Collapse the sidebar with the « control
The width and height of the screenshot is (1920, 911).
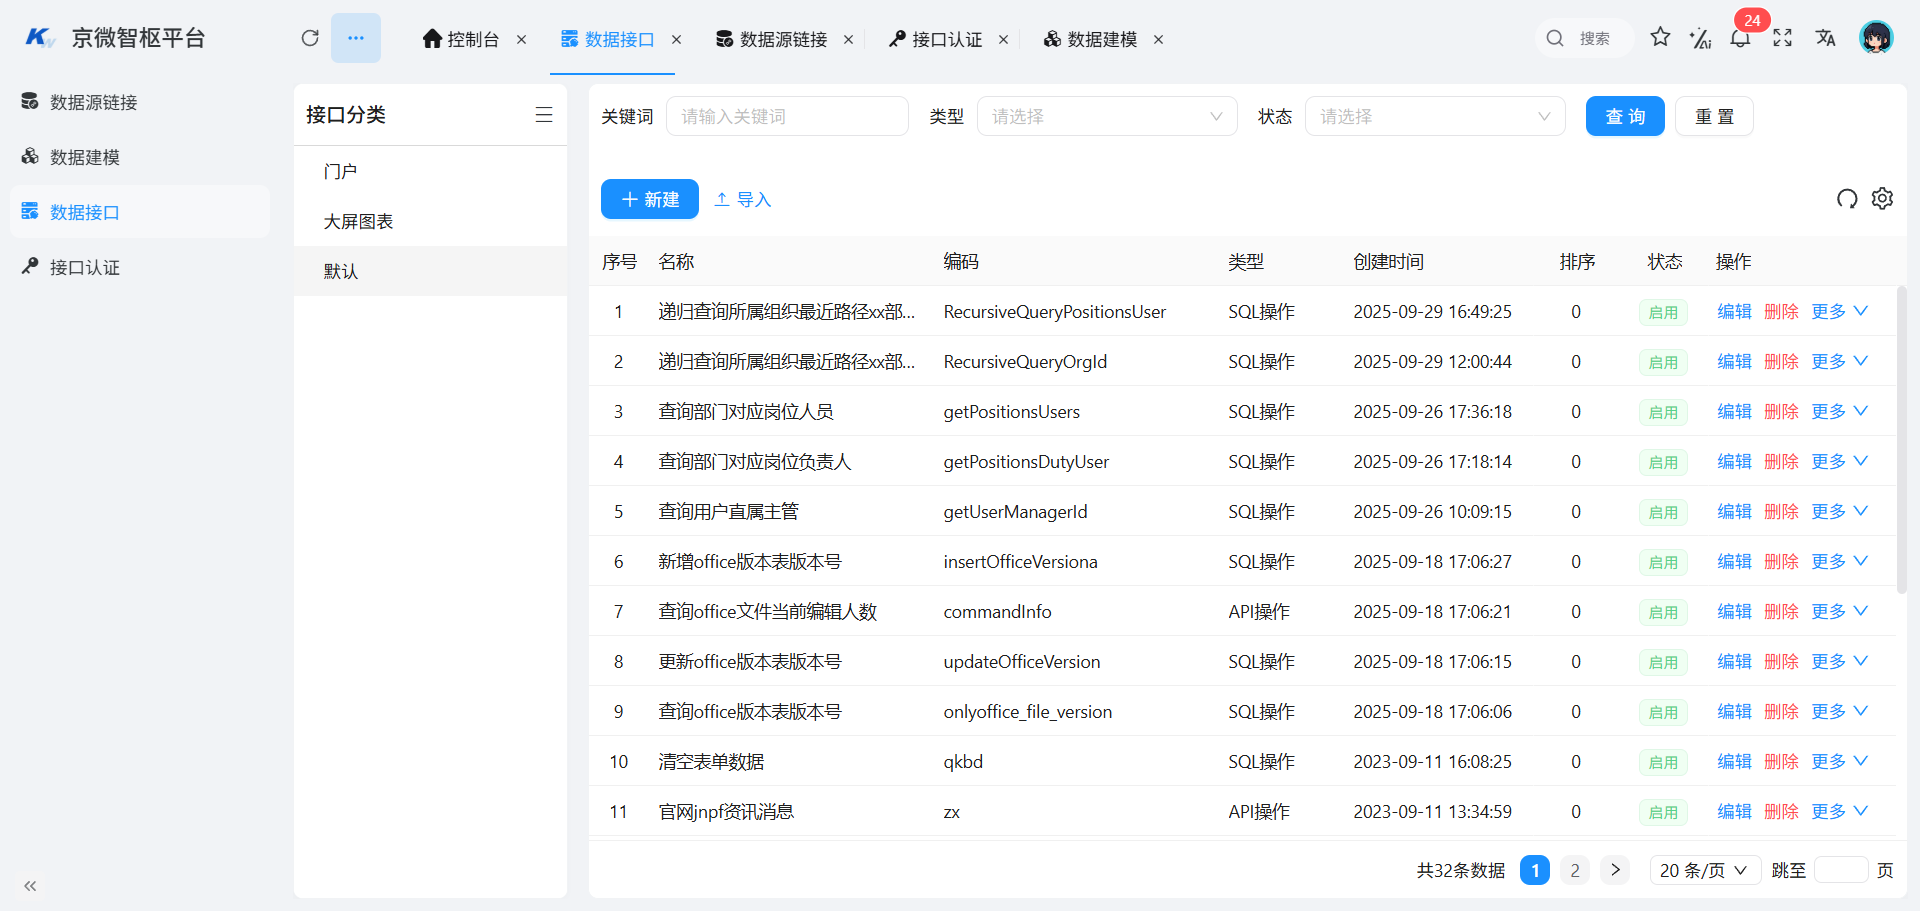pos(29,886)
